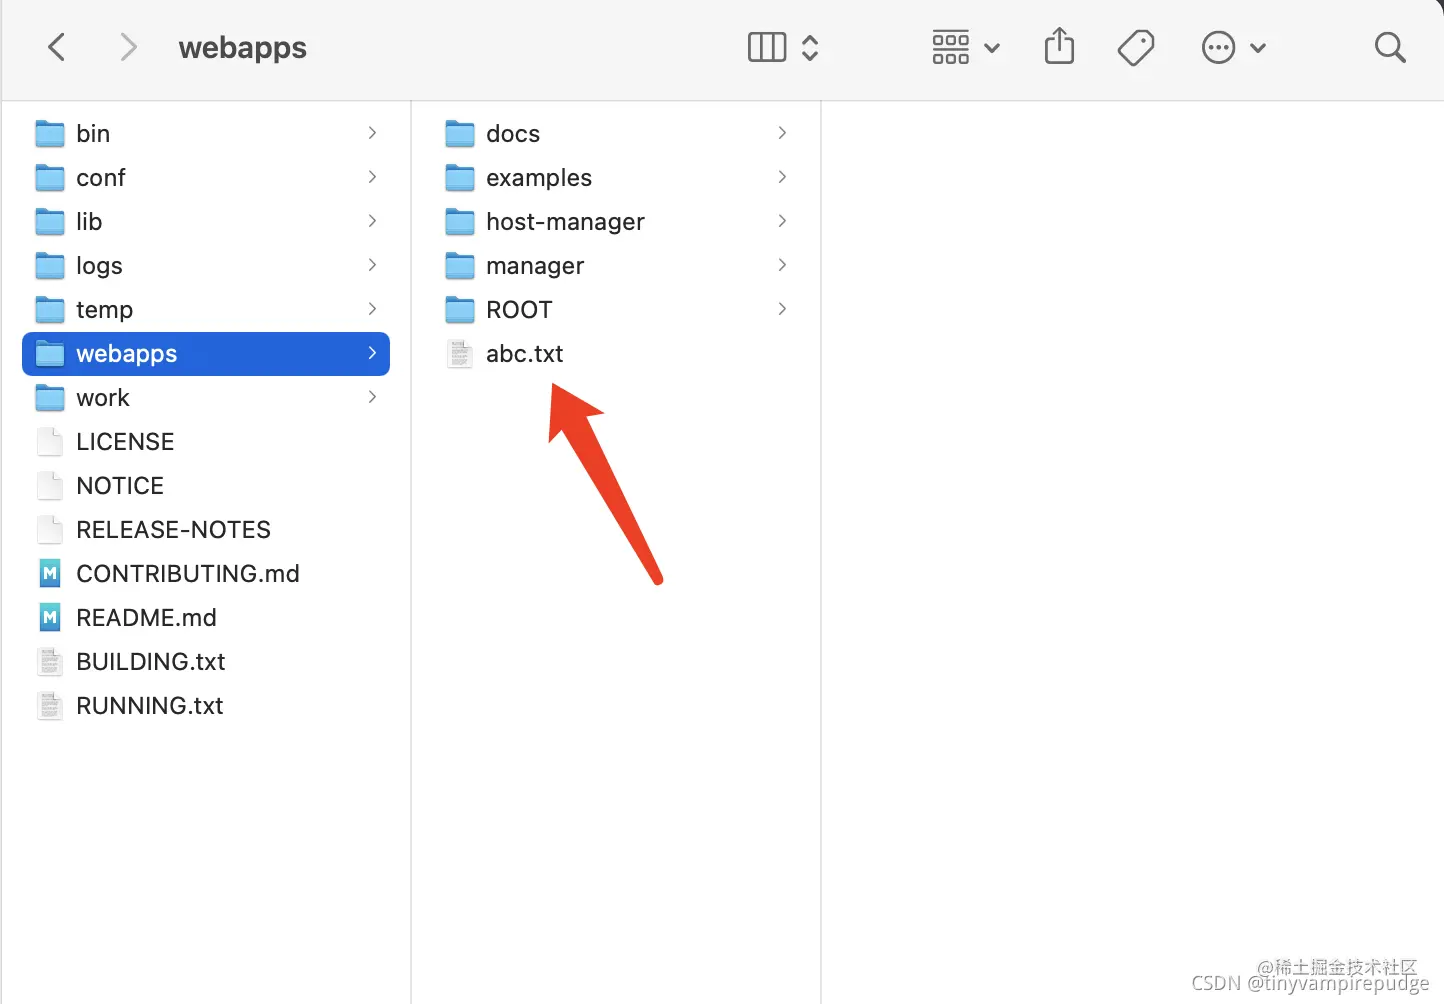Click the "ROOT" folder name
Viewport: 1444px width, 1004px height.
pyautogui.click(x=519, y=309)
